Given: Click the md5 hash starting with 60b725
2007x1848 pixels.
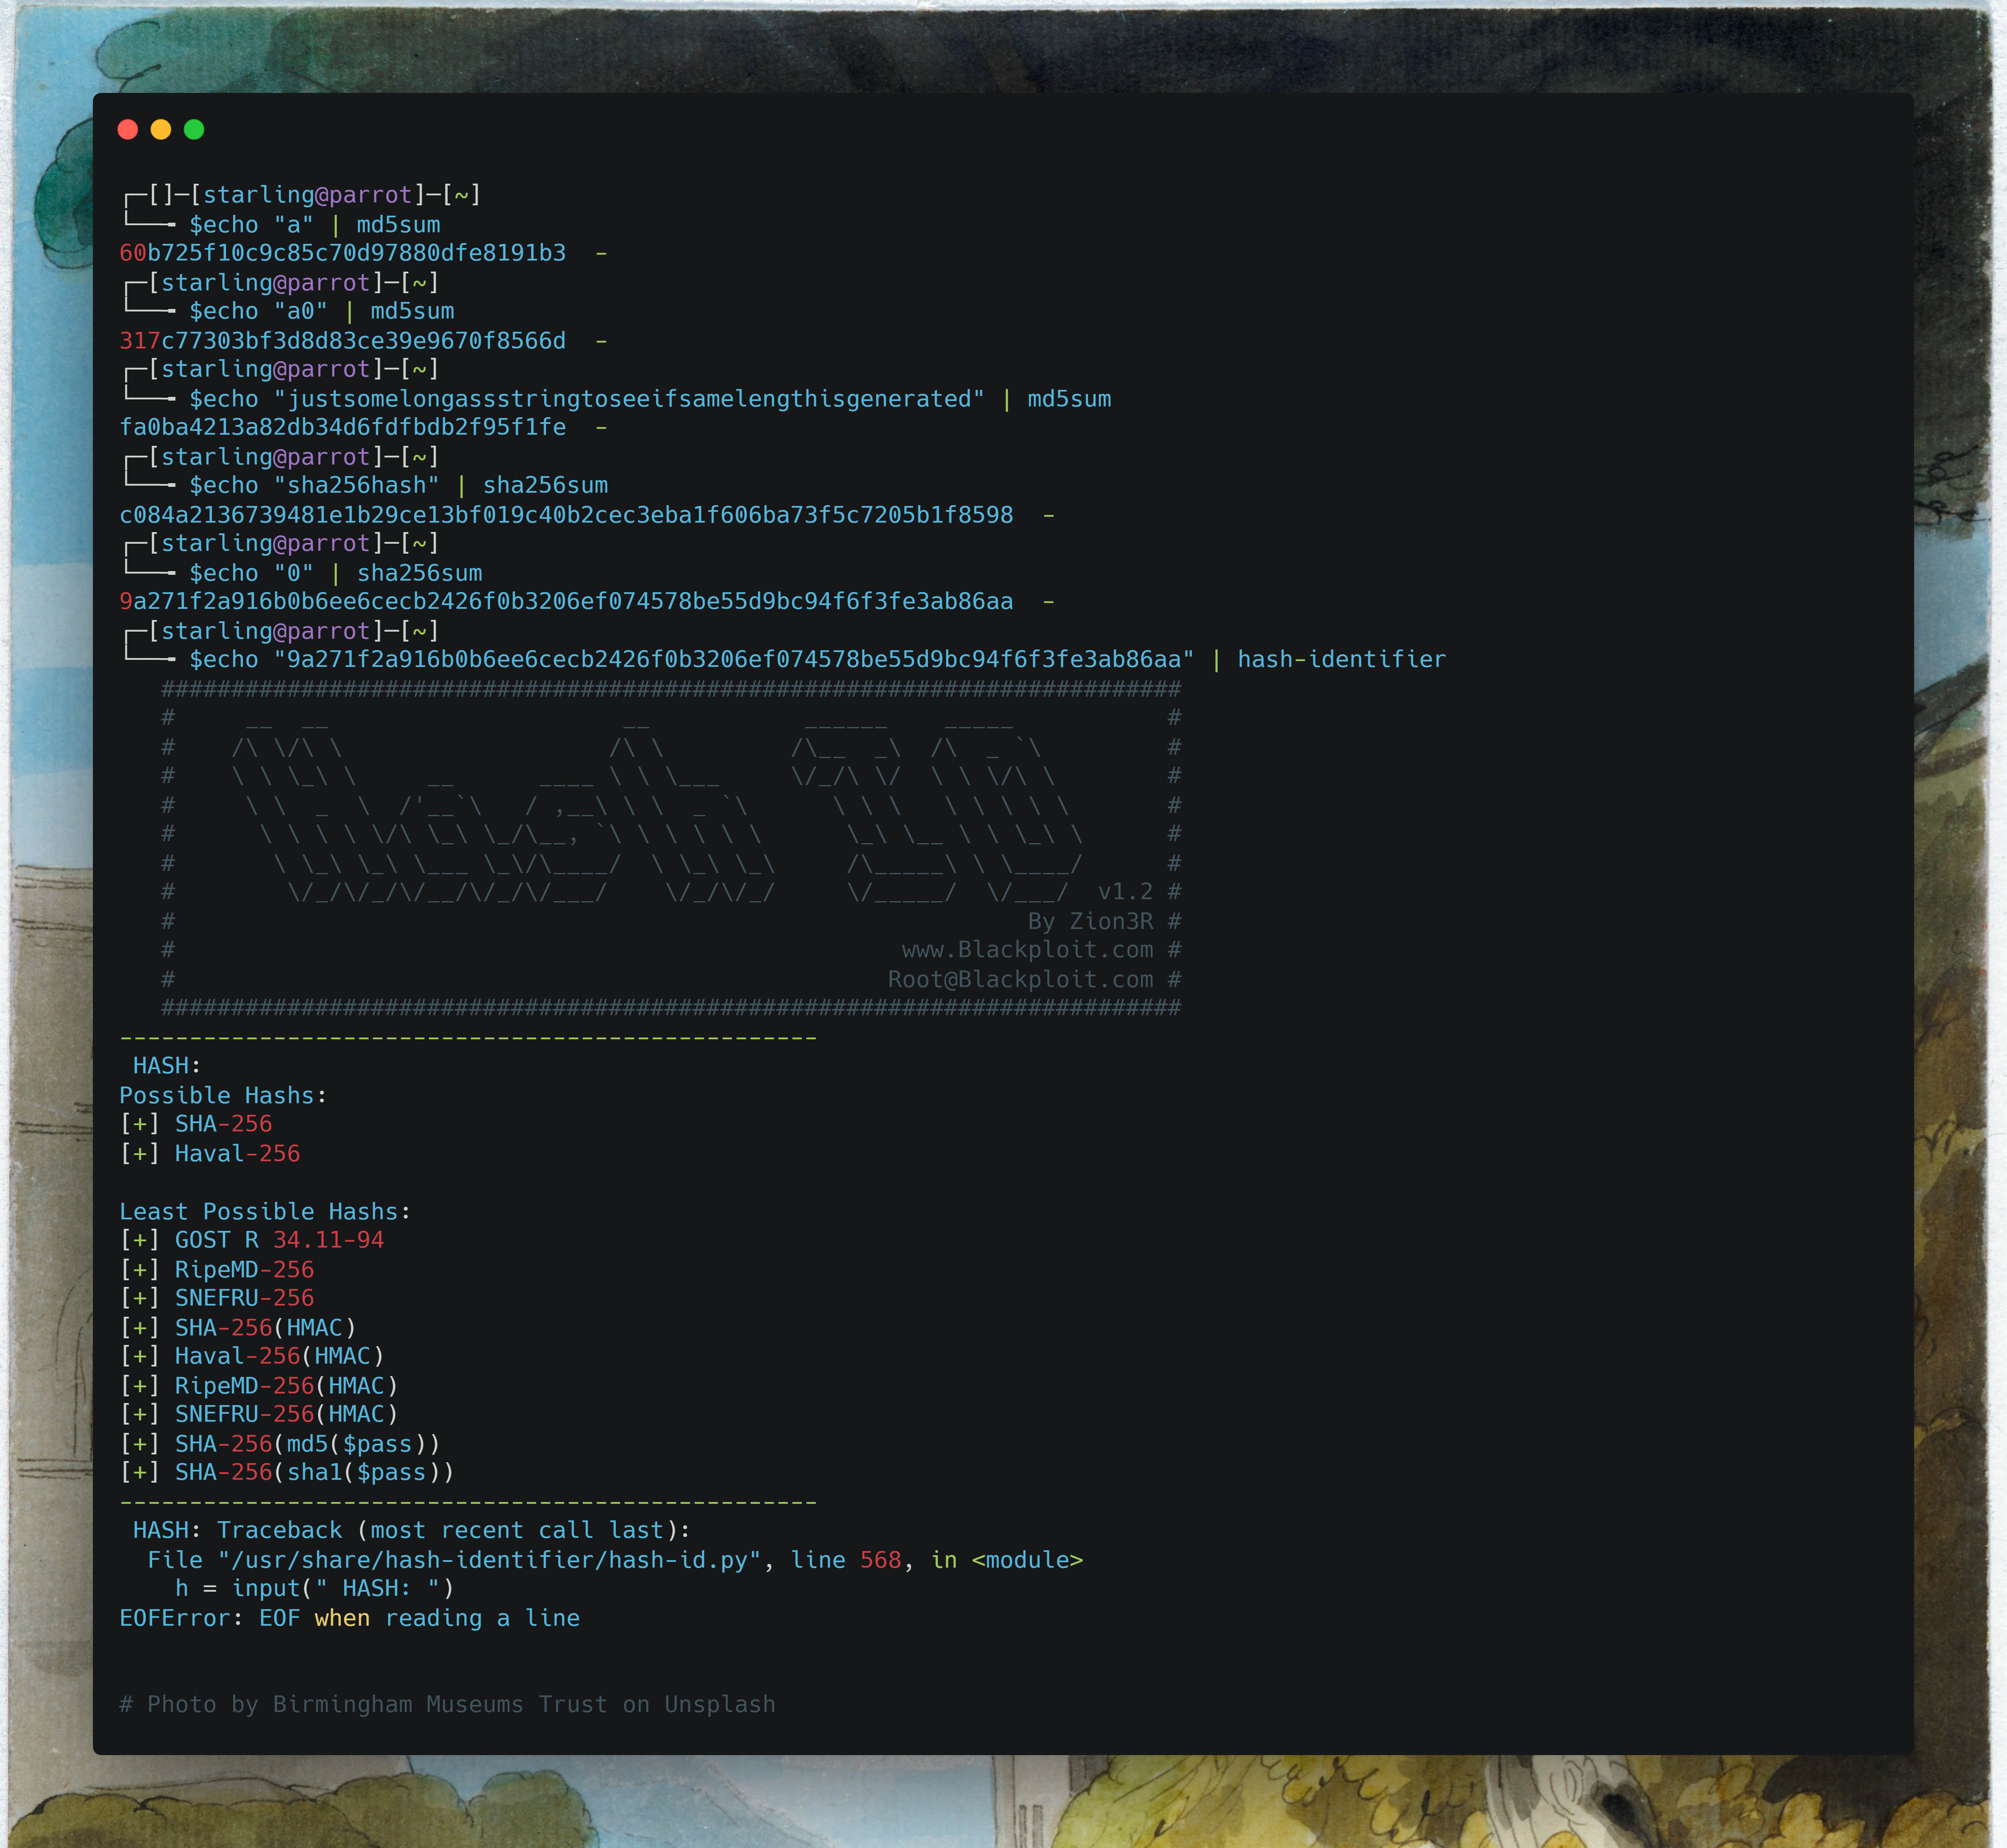Looking at the screenshot, I should [342, 253].
